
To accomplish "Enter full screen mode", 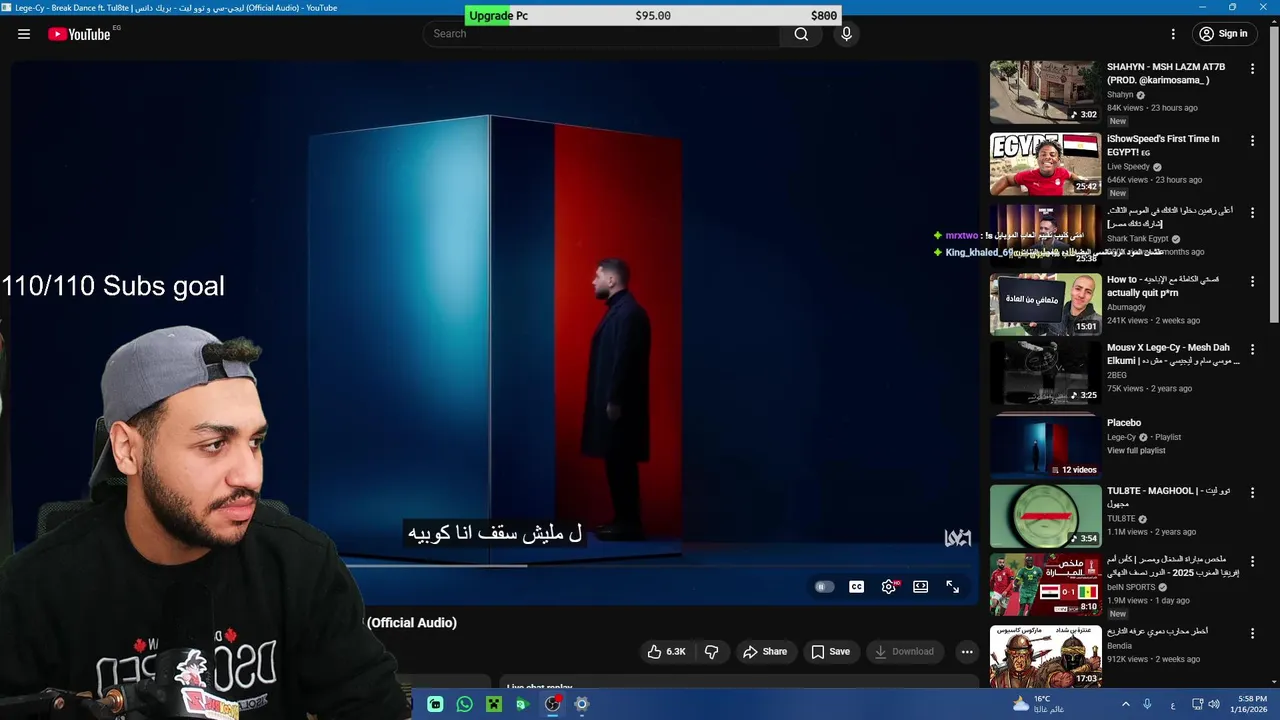I will pos(952,587).
